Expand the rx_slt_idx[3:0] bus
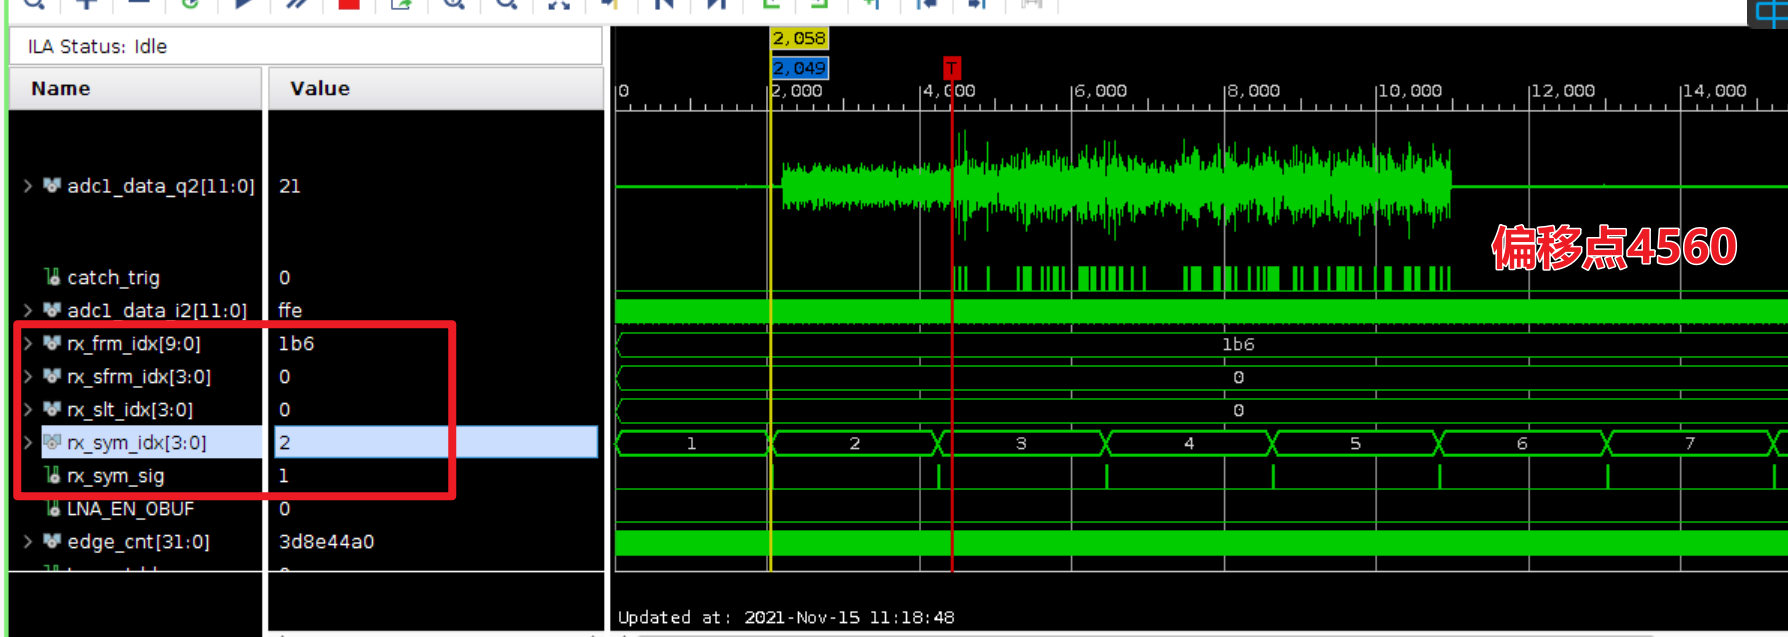This screenshot has width=1788, height=637. 28,409
